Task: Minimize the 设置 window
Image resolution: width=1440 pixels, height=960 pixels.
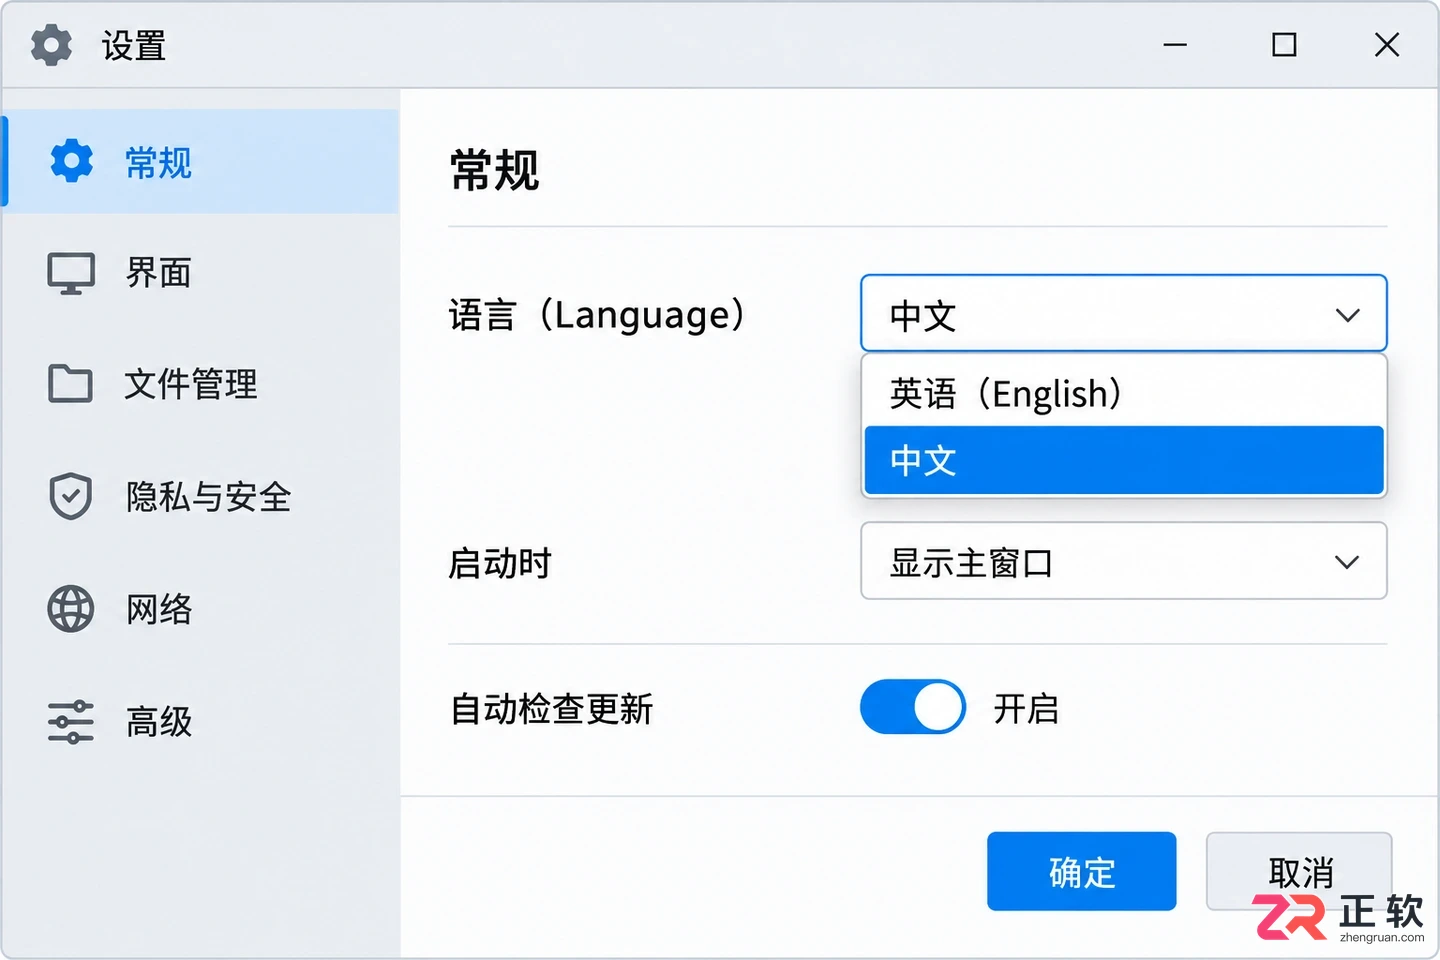Action: pyautogui.click(x=1175, y=45)
